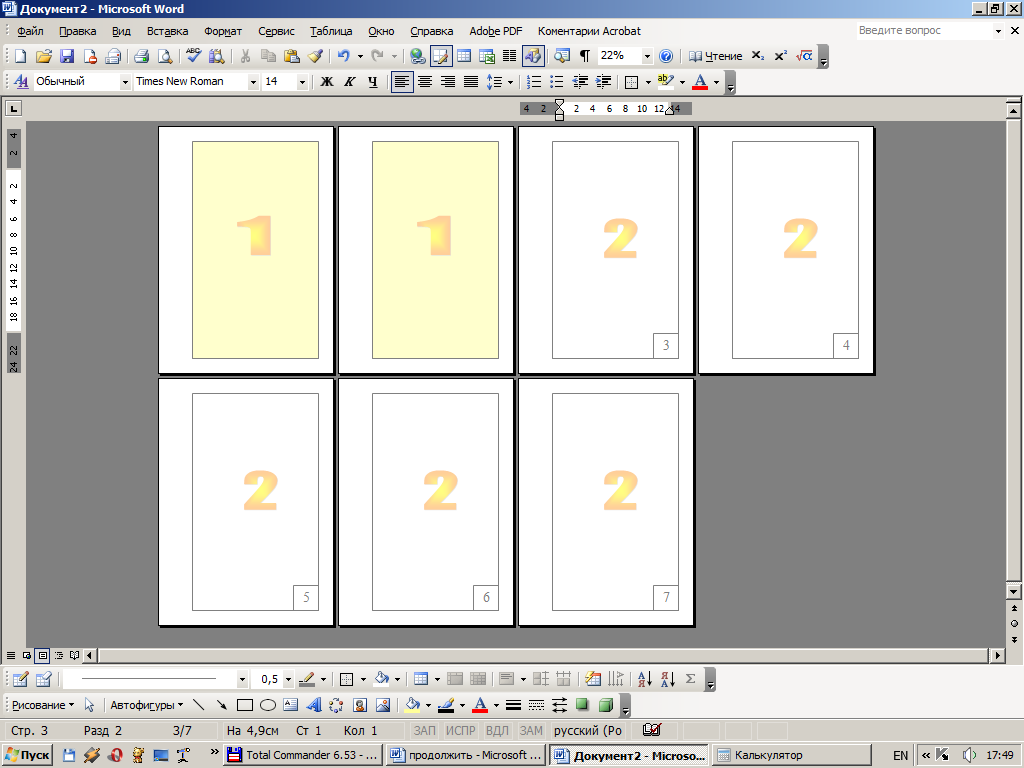
Task: Click the Пуск start button
Action: [x=27, y=756]
